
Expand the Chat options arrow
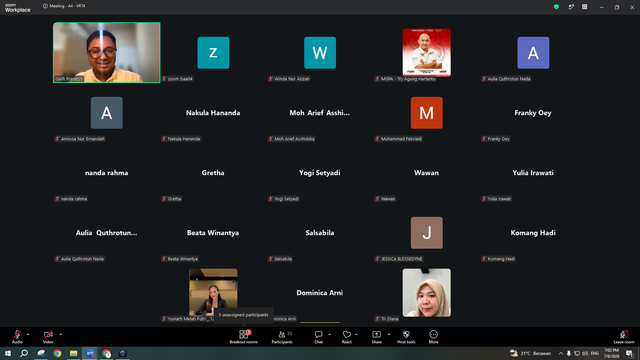coord(329,334)
